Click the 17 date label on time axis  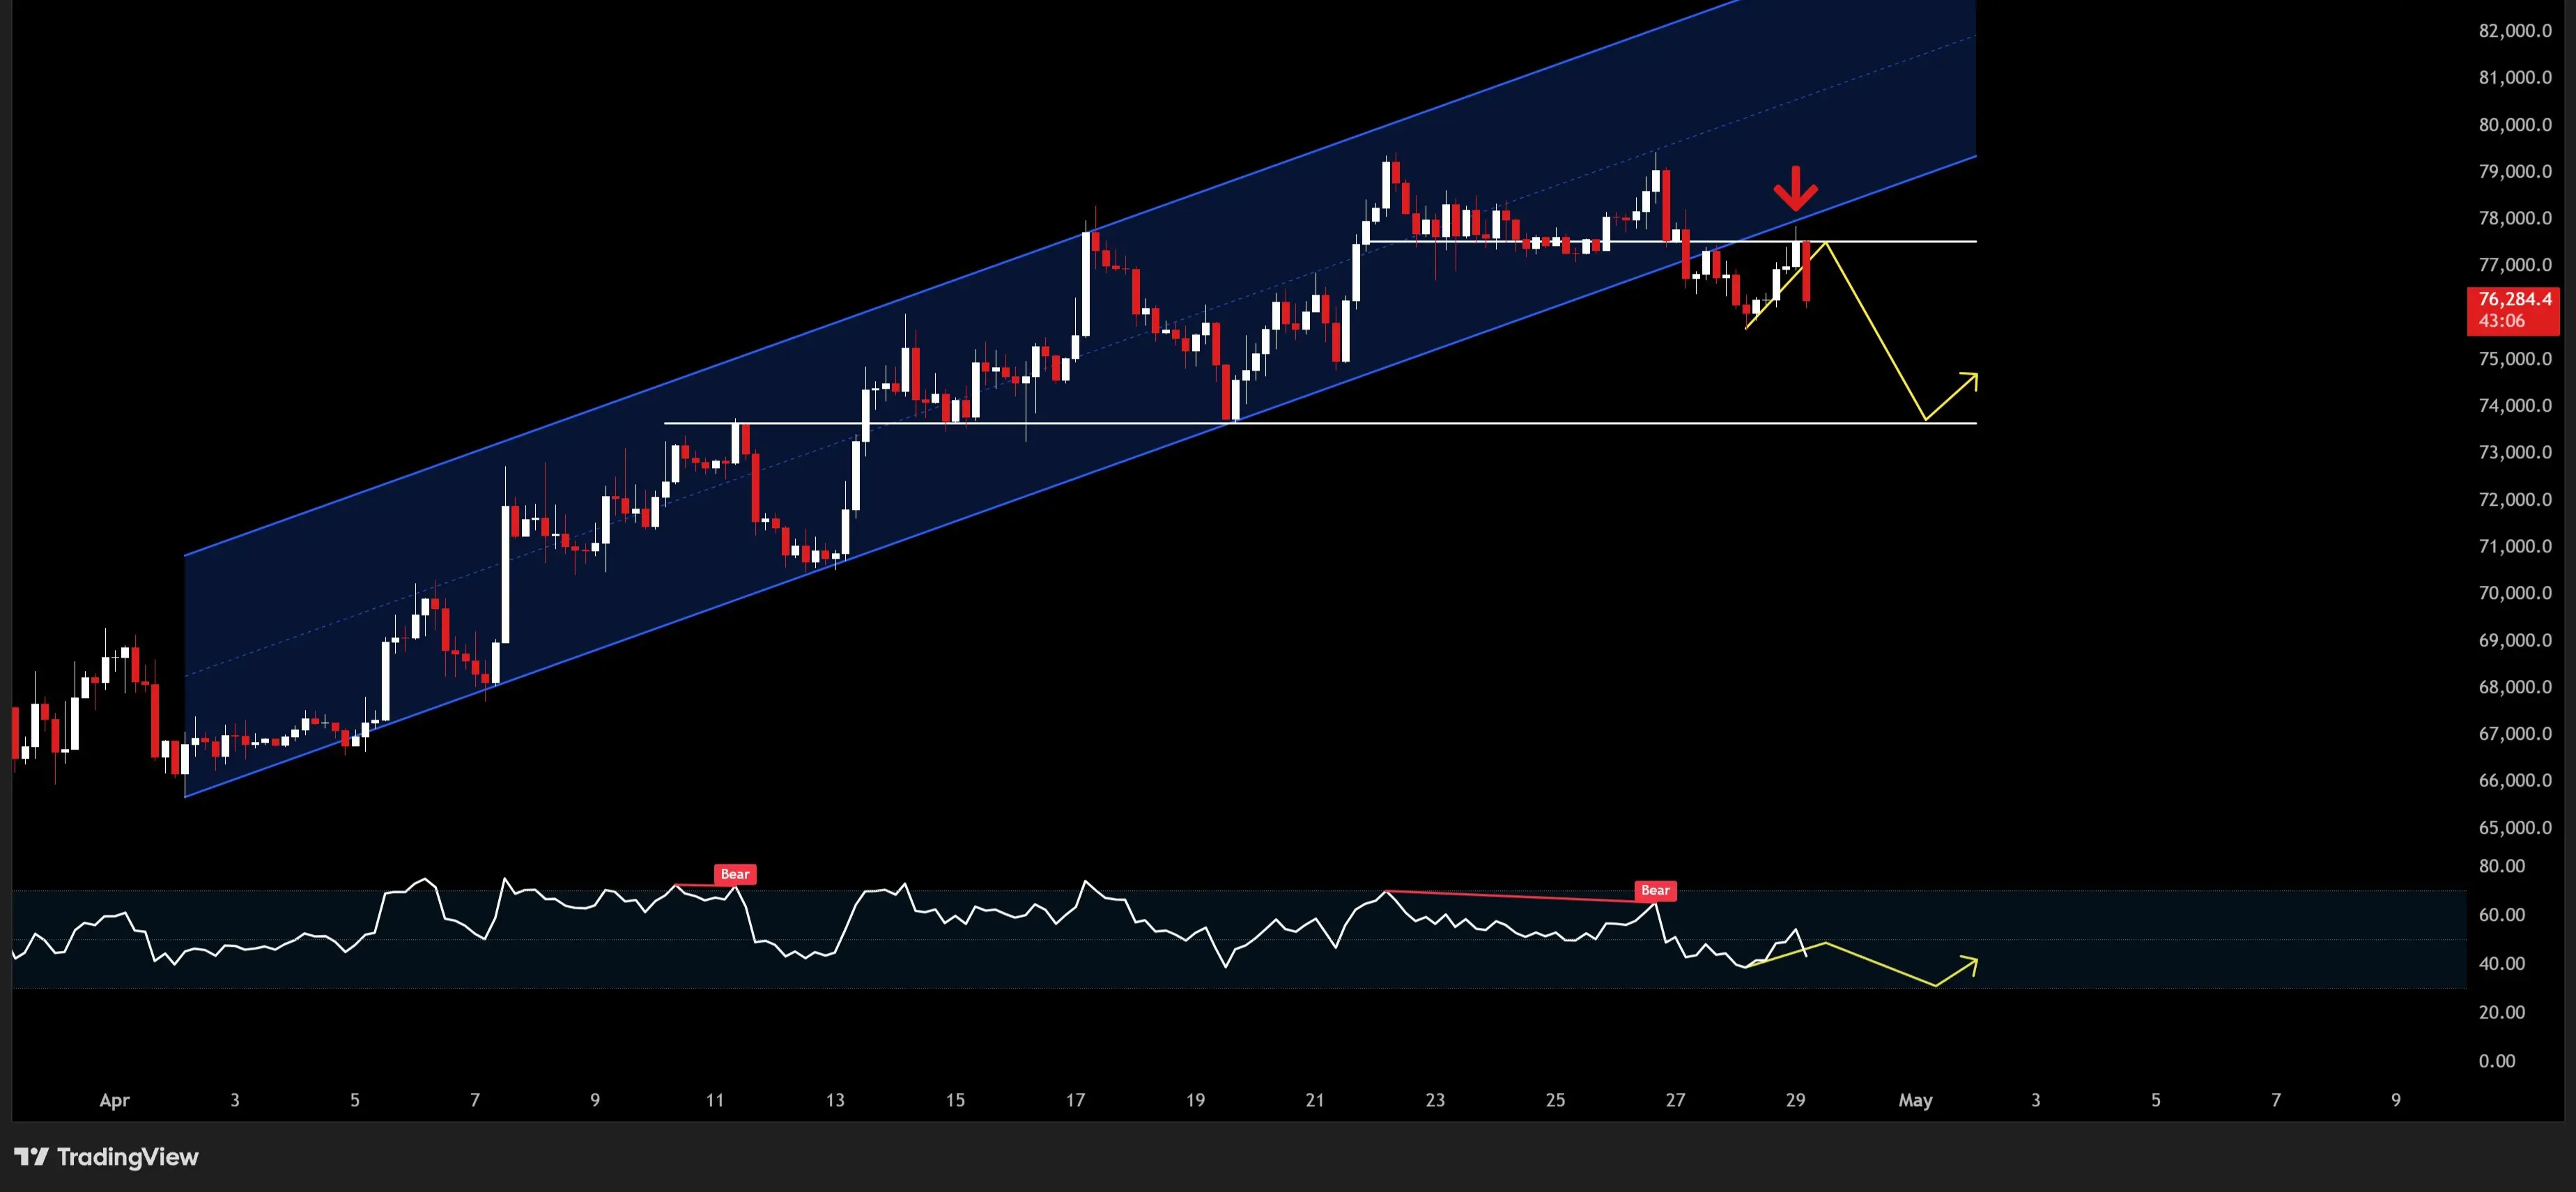click(1075, 1100)
